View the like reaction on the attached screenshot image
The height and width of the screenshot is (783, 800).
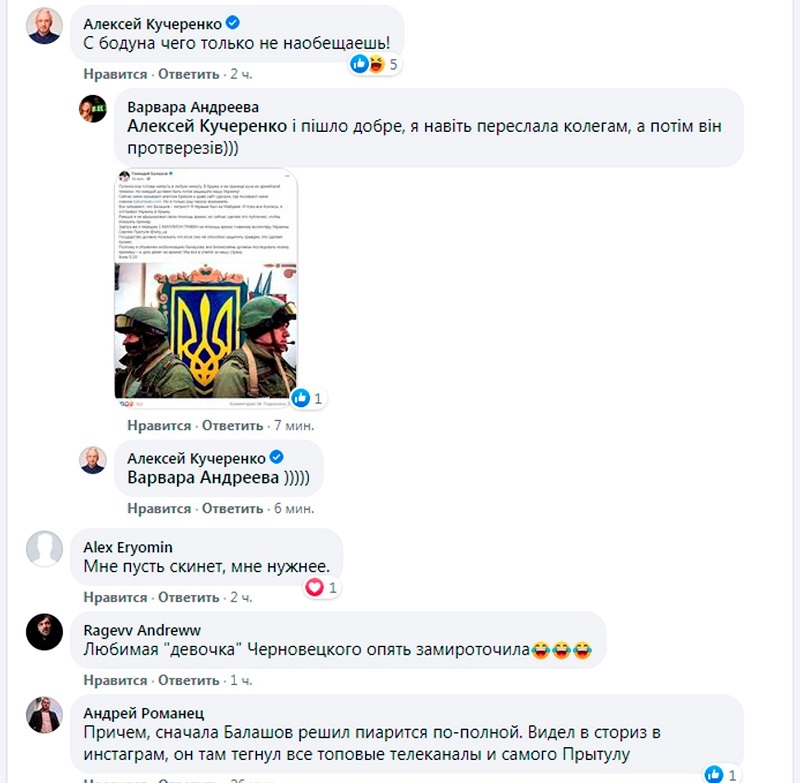click(308, 398)
